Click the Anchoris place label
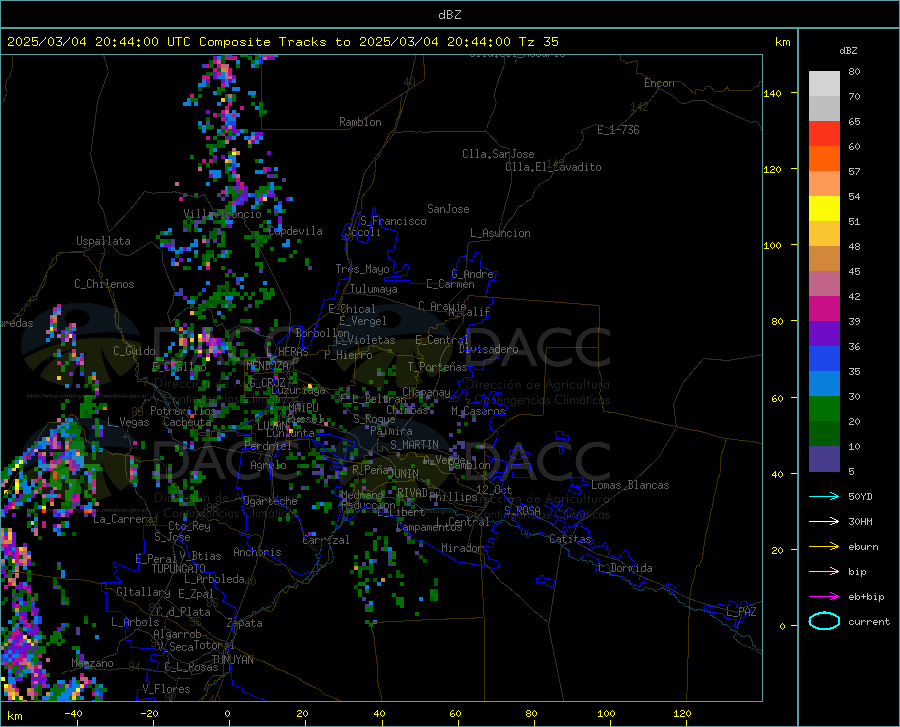 [x=257, y=552]
